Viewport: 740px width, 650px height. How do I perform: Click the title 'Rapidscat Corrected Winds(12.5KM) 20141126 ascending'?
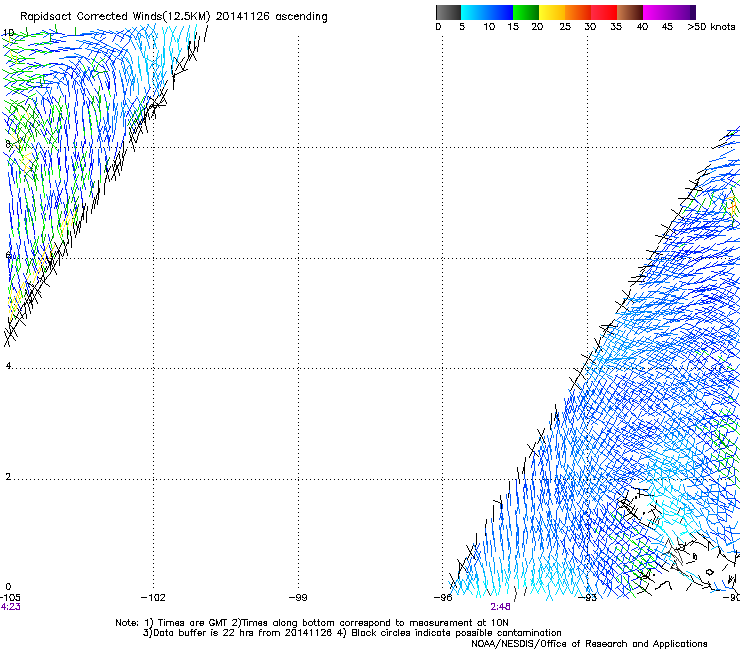click(174, 16)
